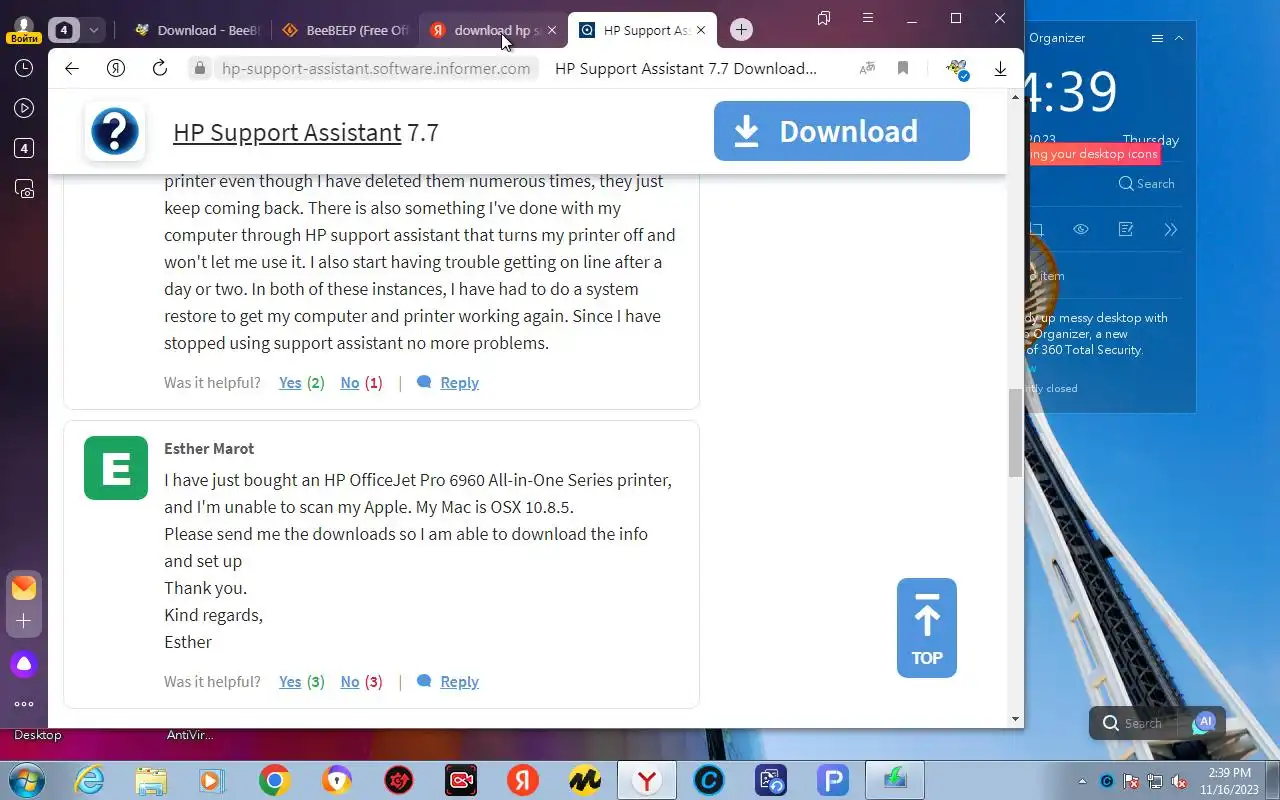Open File Explorer from taskbar
This screenshot has height=800, width=1280.
point(151,780)
